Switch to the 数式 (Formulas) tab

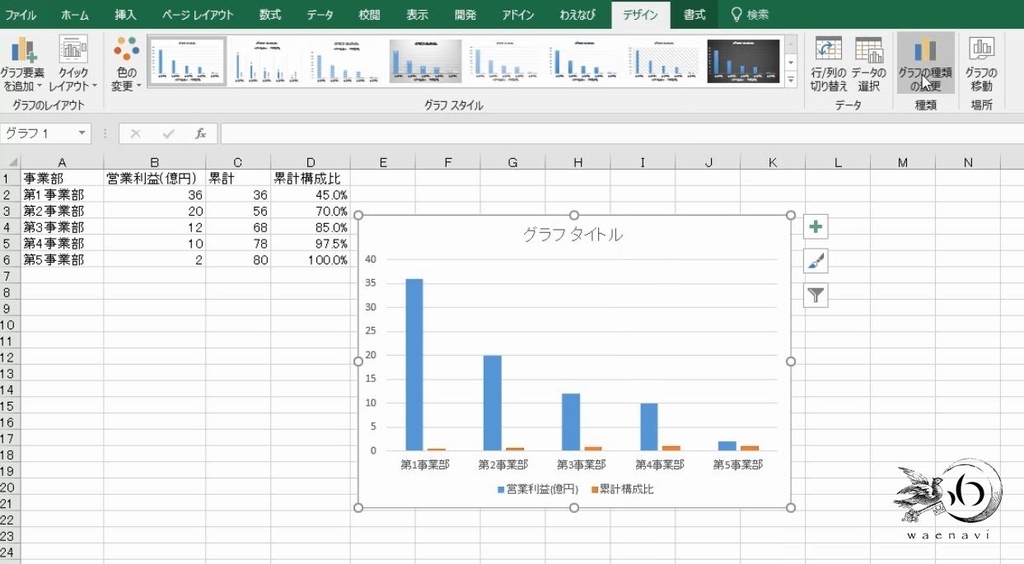270,14
